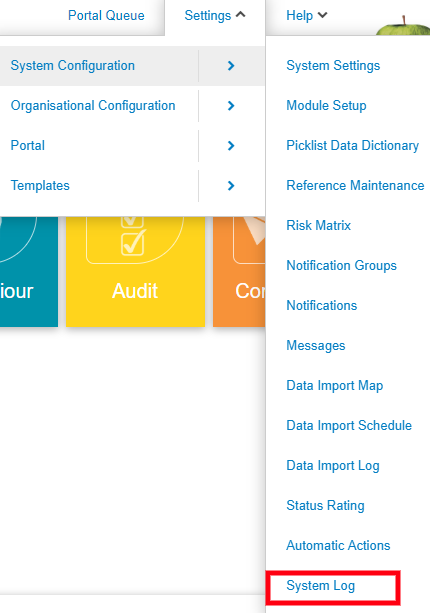Viewport: 430px width, 613px height.
Task: Choose Reference Maintenance option
Action: click(355, 185)
